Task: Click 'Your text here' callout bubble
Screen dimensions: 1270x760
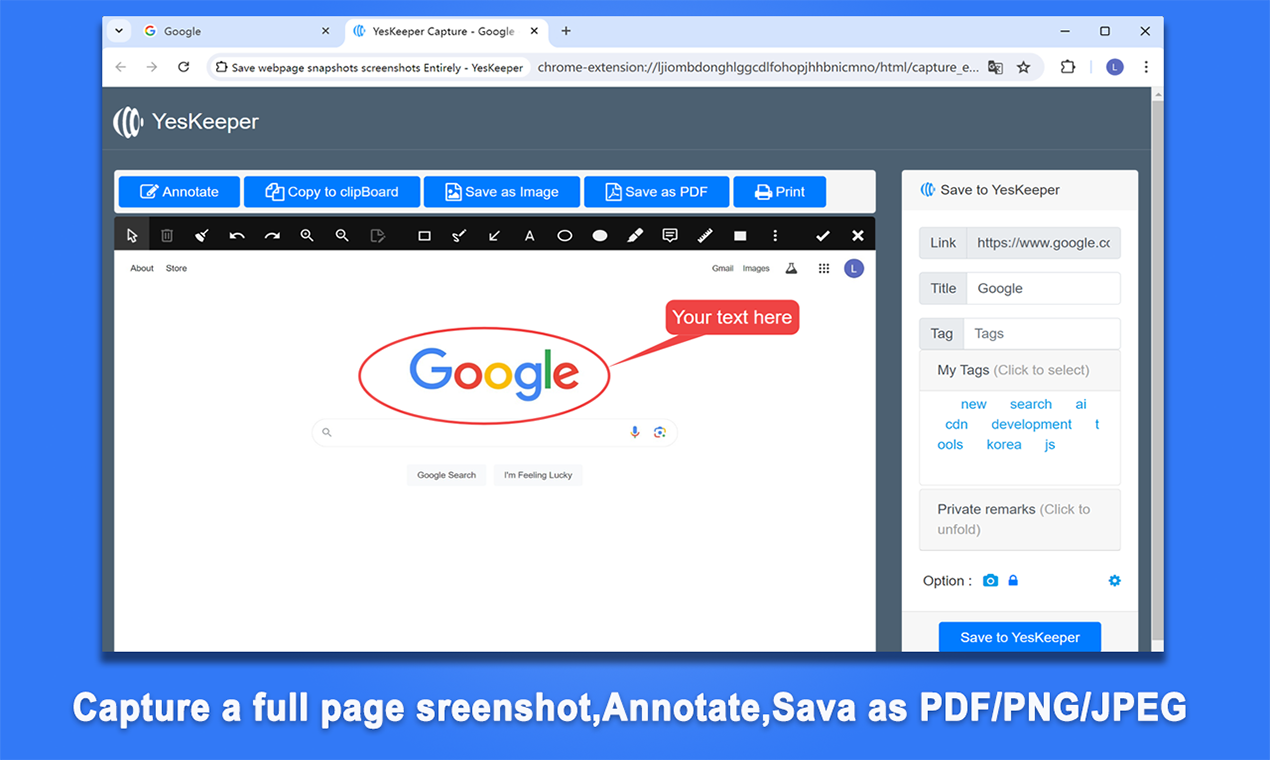Action: coord(732,317)
